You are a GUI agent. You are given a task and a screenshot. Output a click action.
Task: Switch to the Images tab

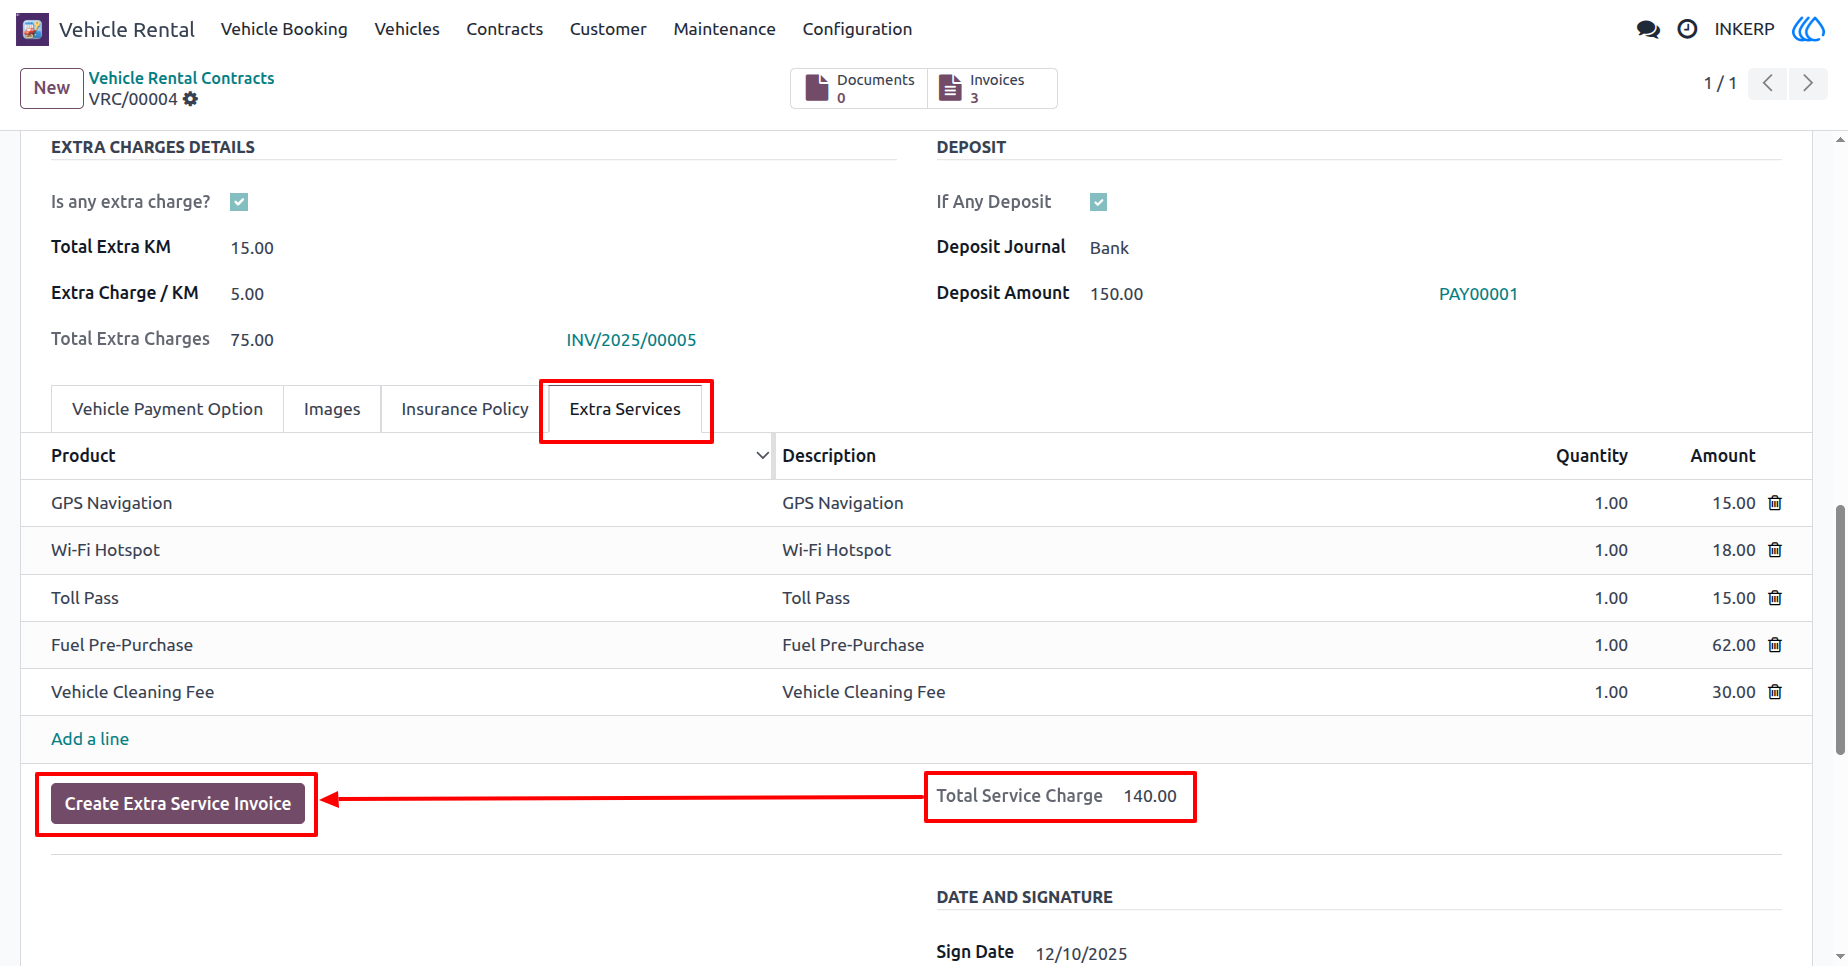click(332, 409)
